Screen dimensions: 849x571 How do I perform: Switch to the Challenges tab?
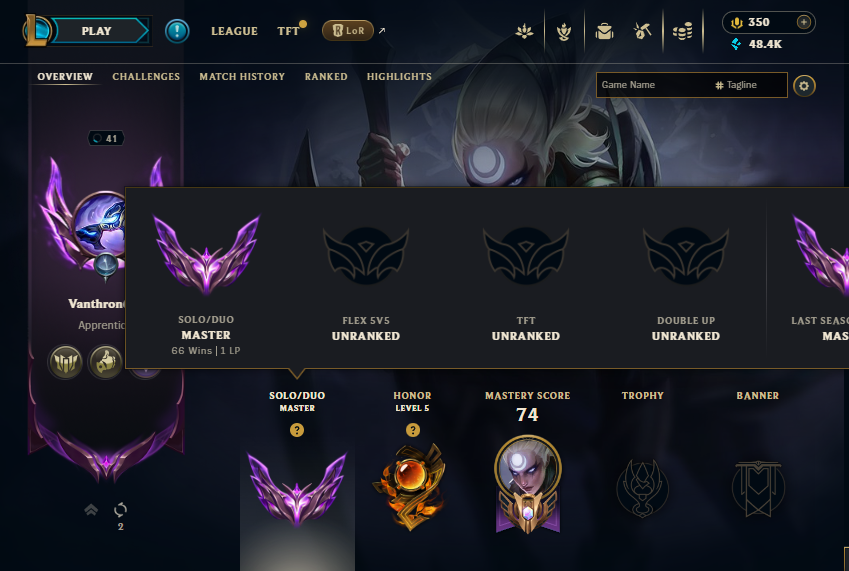coord(146,76)
